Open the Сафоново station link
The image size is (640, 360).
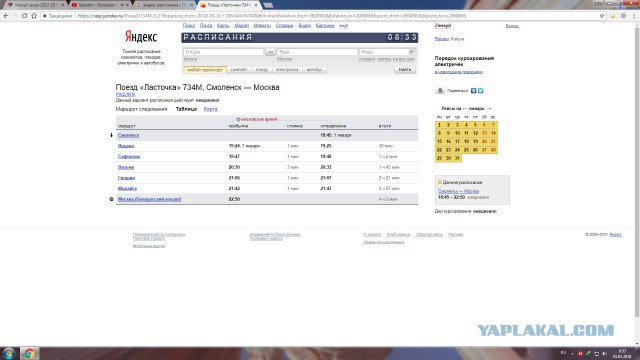129,156
